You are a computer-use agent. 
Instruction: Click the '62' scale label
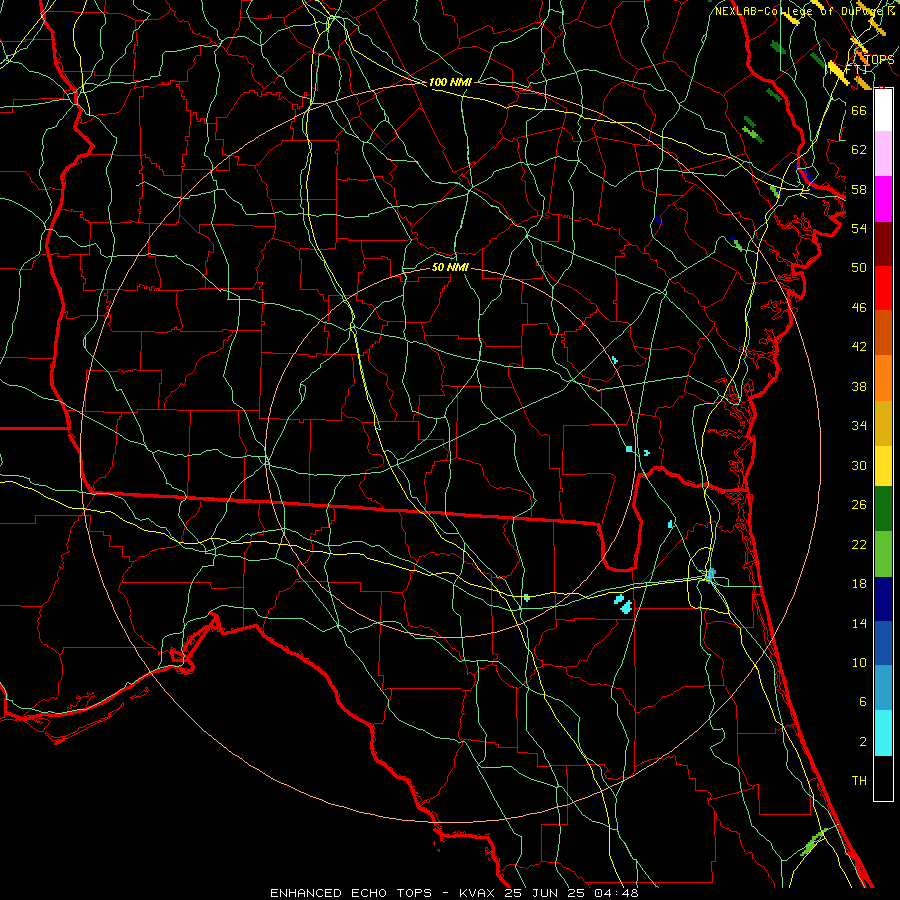pos(859,150)
